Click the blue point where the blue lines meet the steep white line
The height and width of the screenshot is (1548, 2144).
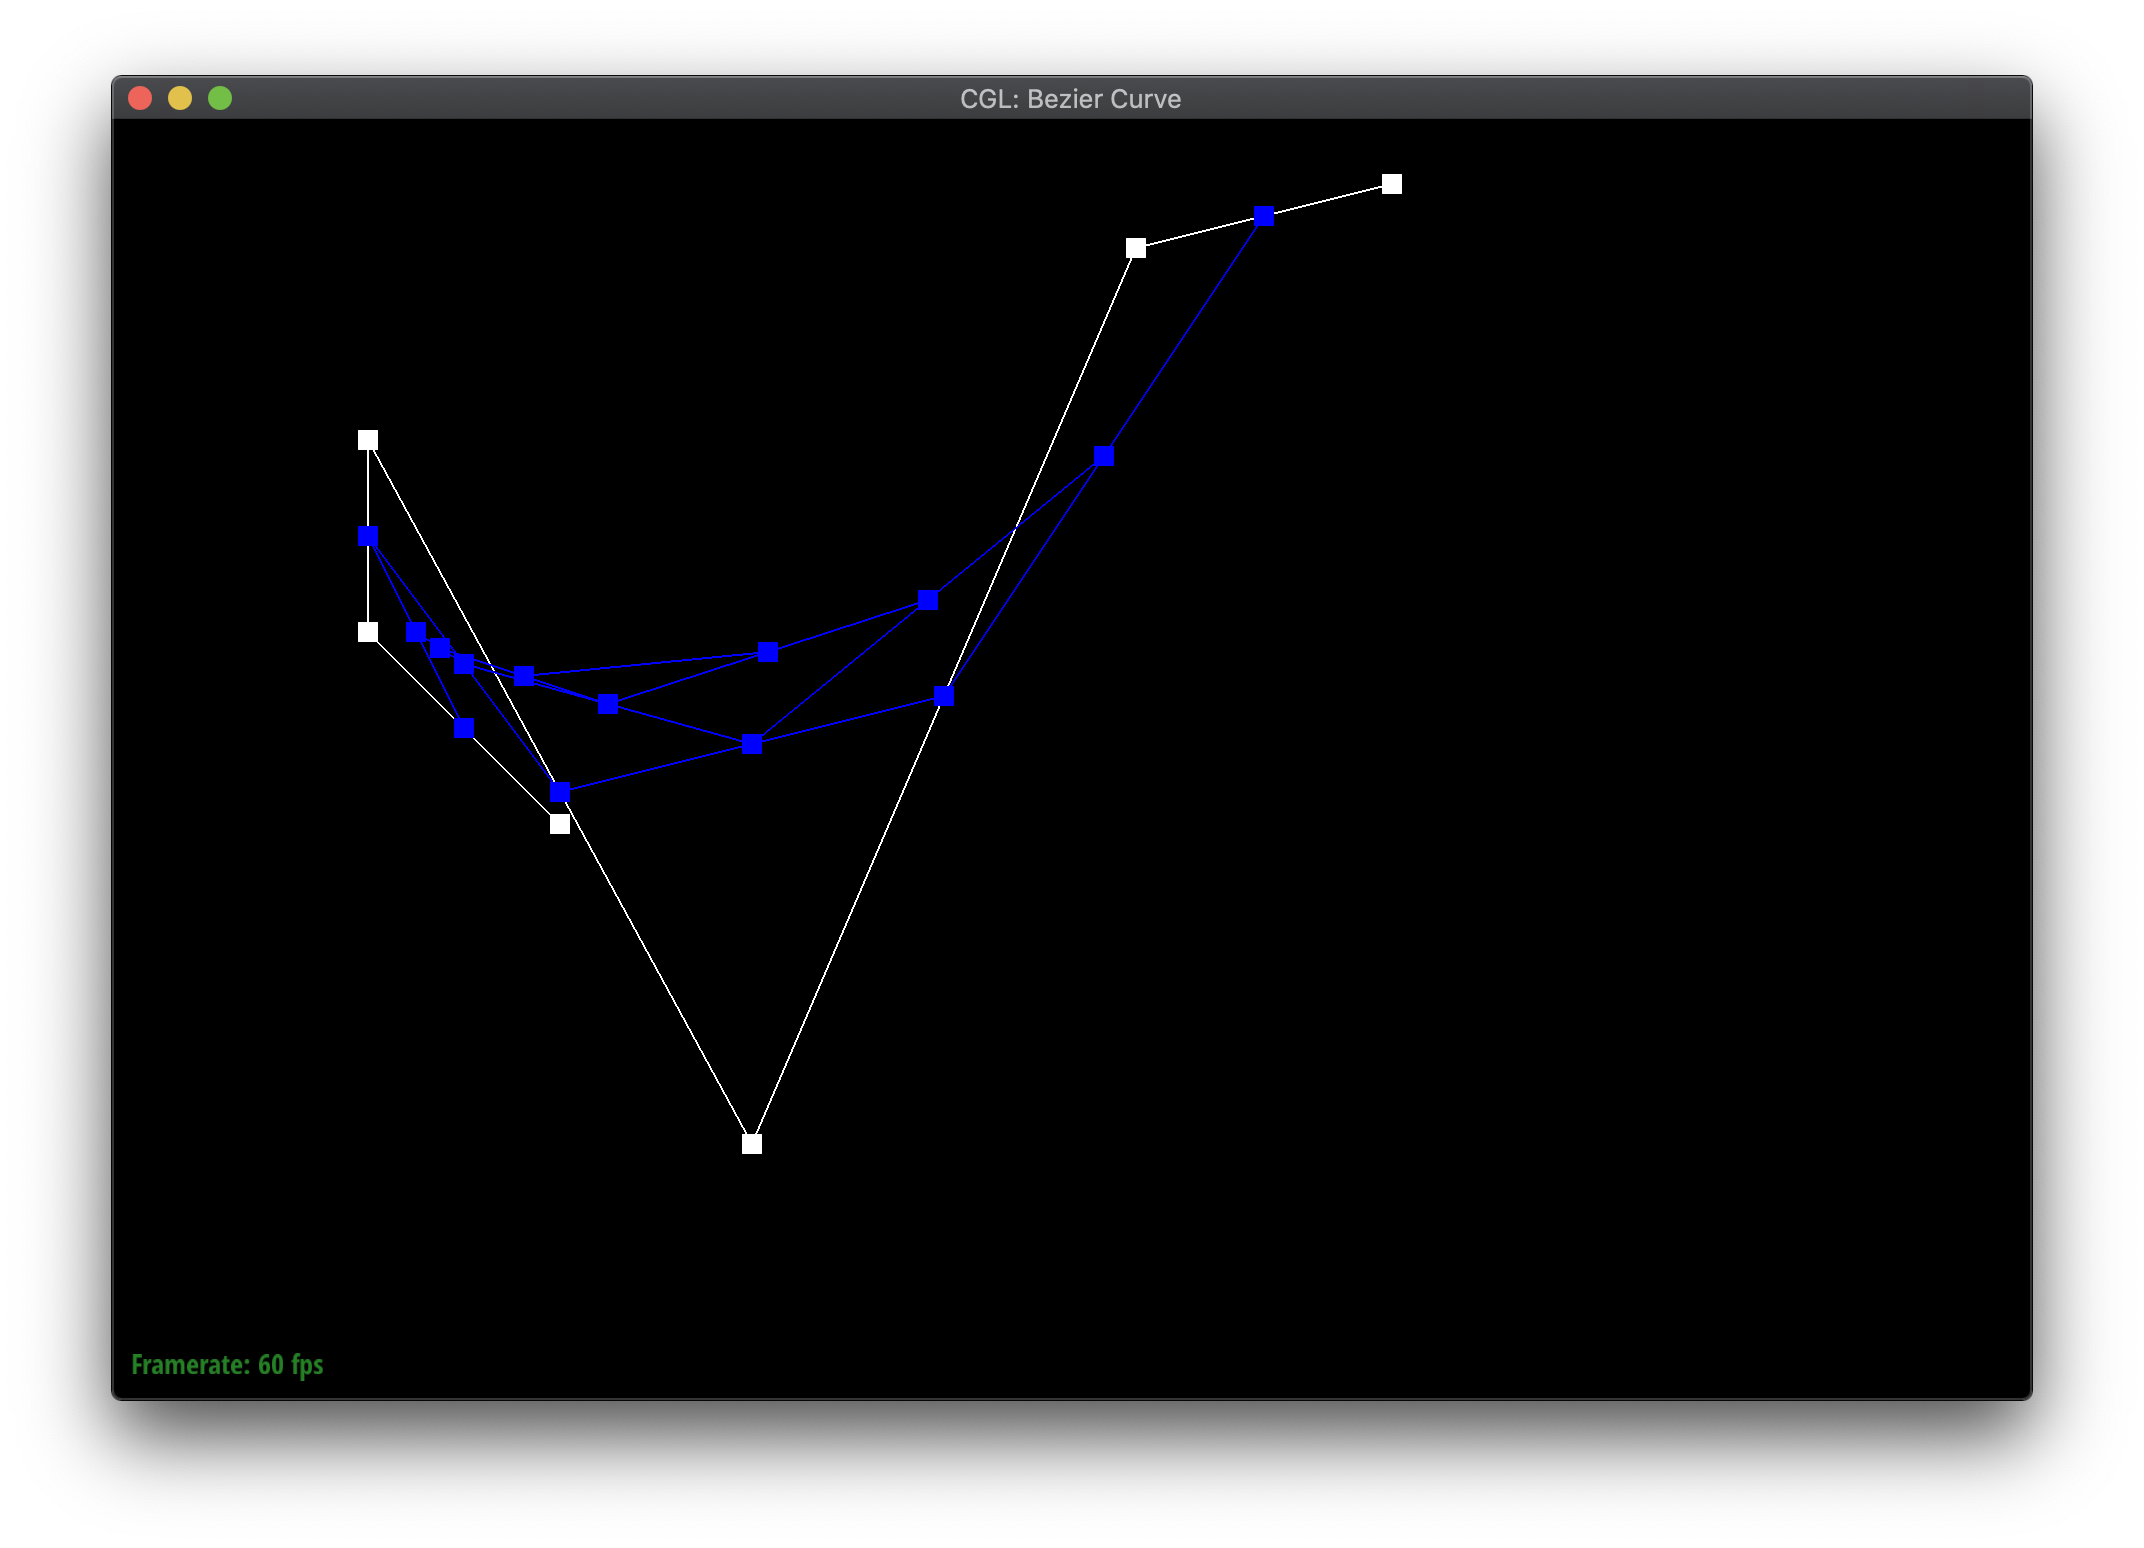(944, 696)
